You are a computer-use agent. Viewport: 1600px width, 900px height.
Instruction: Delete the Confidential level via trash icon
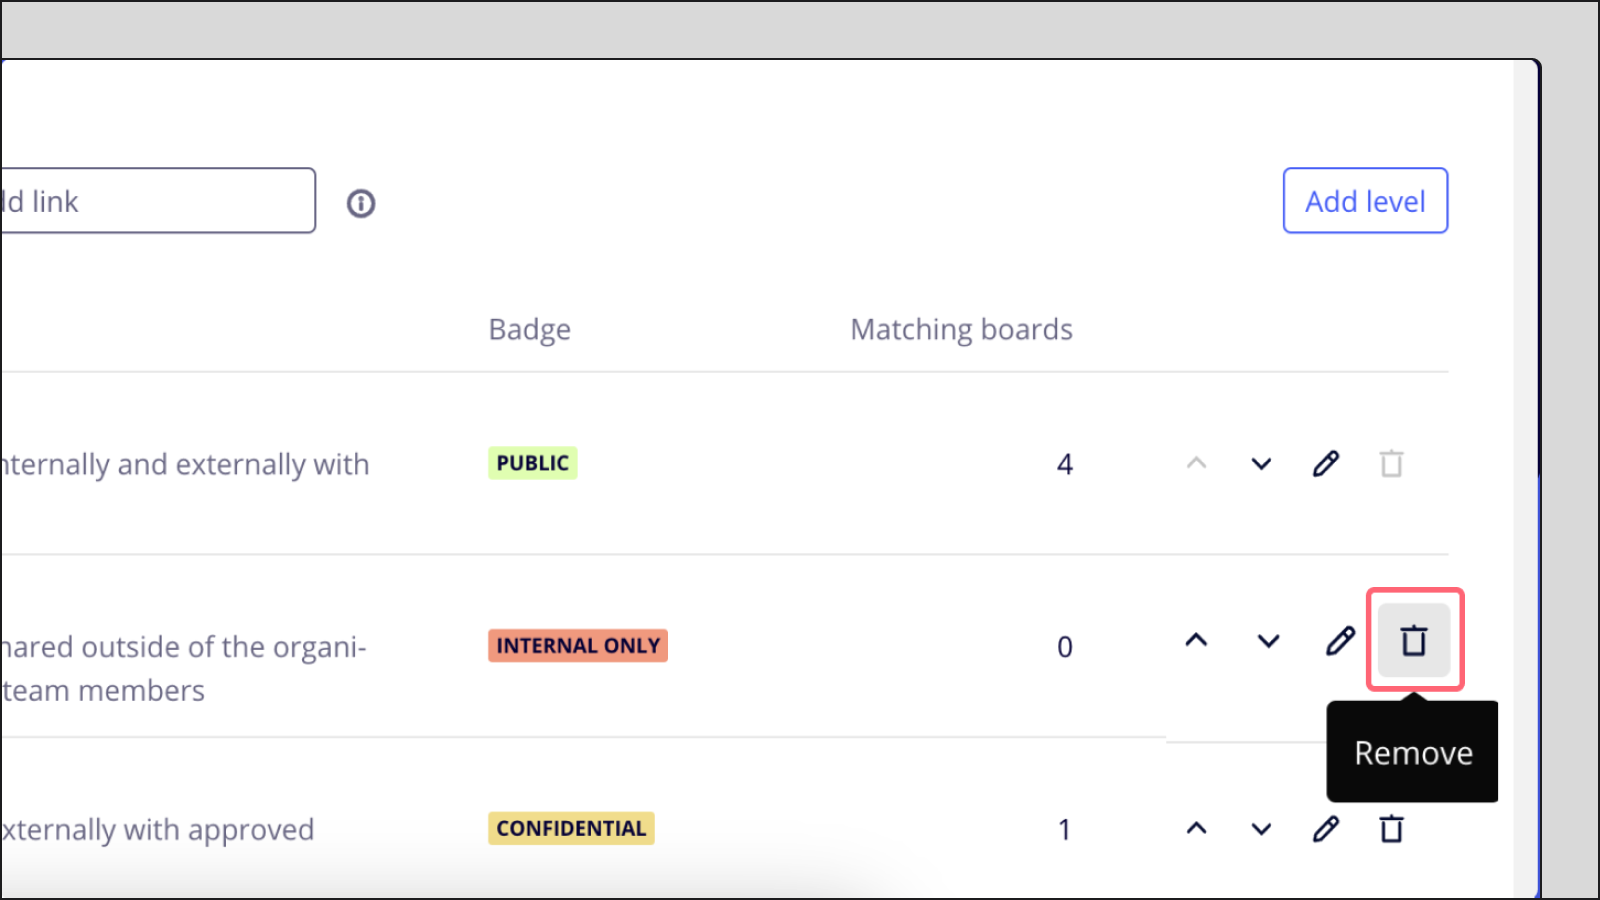tap(1391, 828)
